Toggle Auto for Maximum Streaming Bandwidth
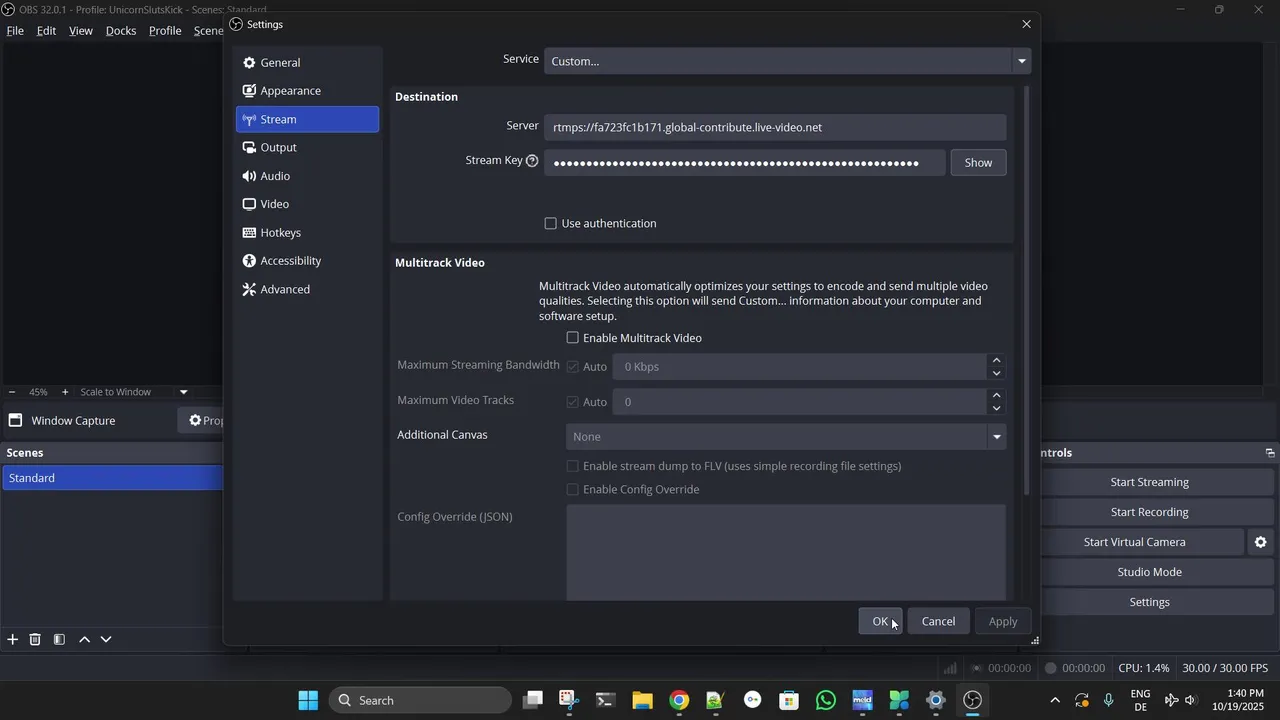1280x720 pixels. tap(573, 367)
